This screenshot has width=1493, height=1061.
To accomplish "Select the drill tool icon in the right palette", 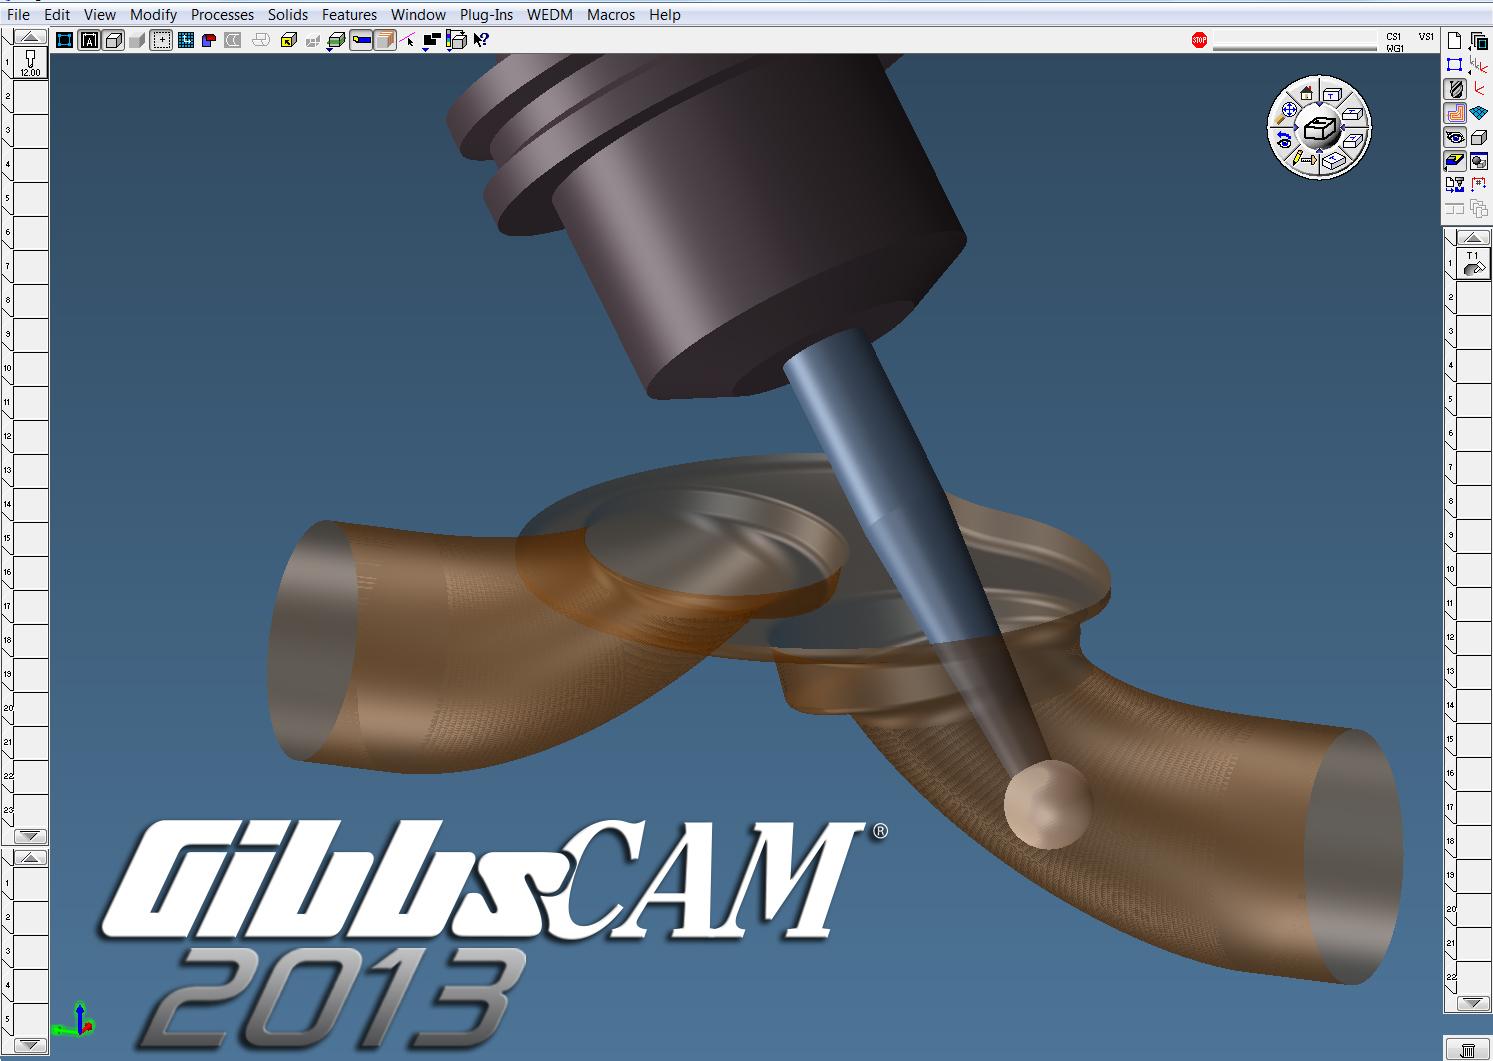I will click(1455, 88).
